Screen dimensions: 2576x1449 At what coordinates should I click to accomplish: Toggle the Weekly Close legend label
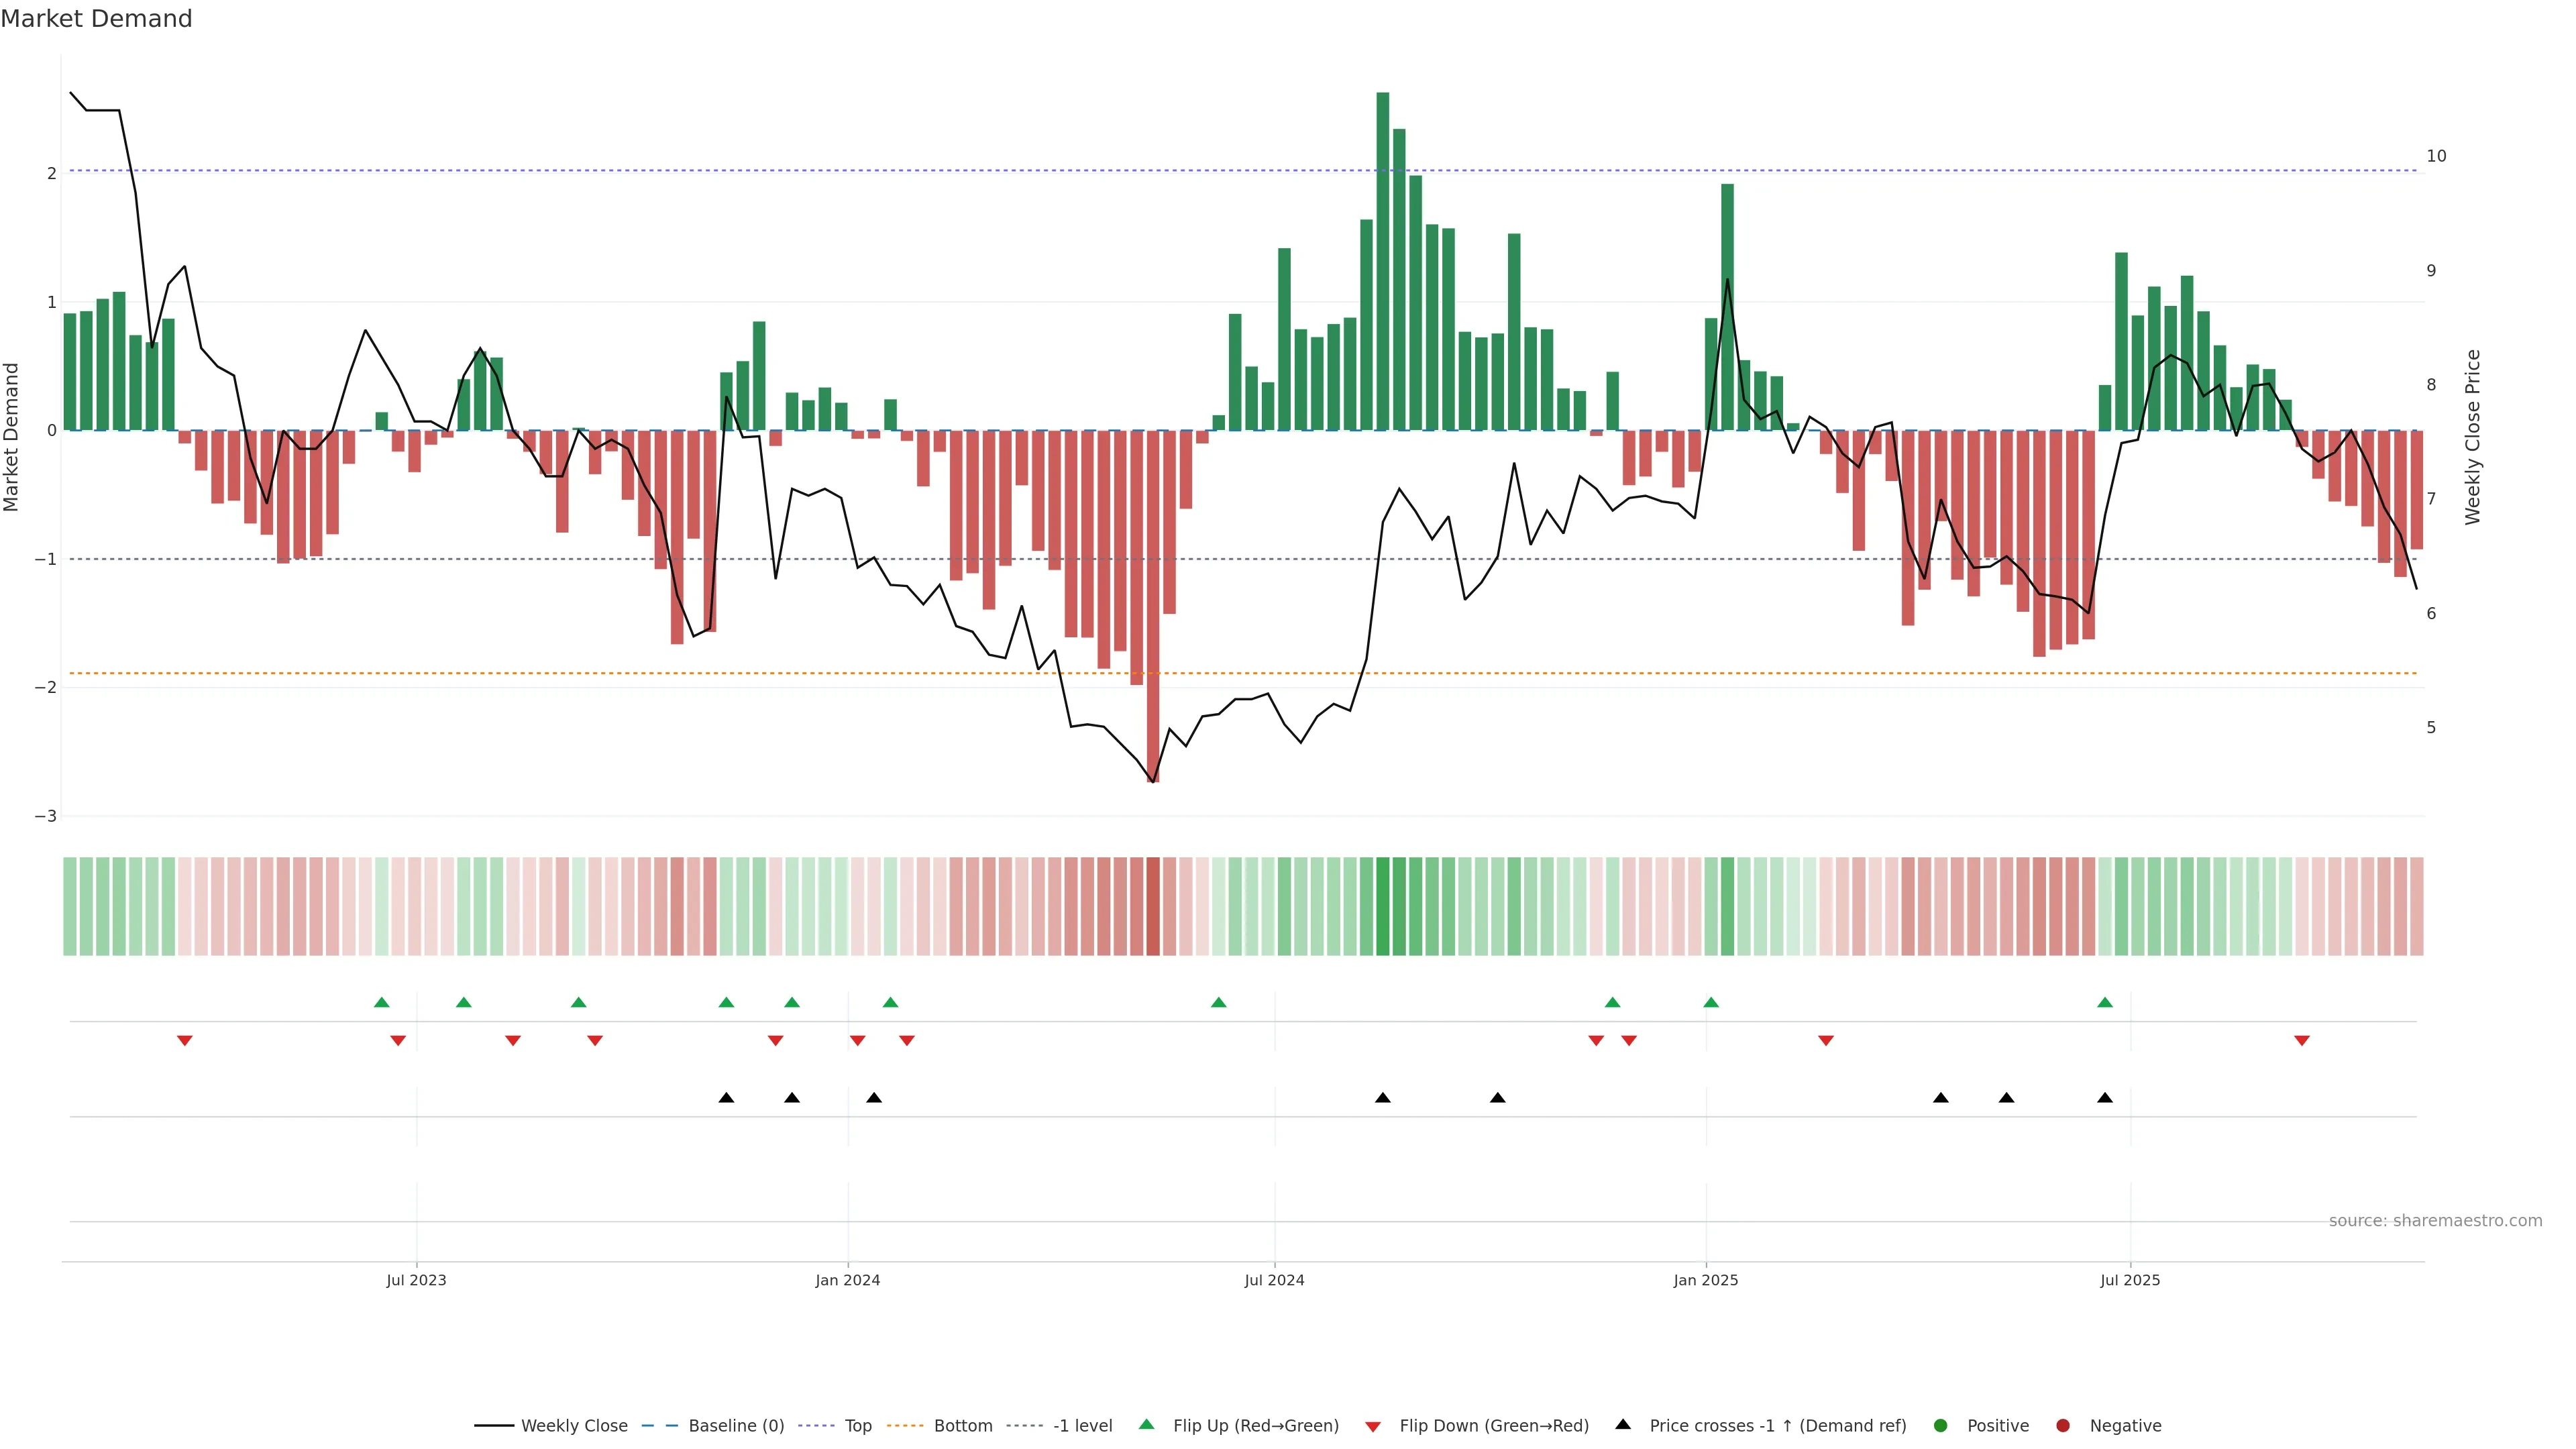click(574, 1426)
